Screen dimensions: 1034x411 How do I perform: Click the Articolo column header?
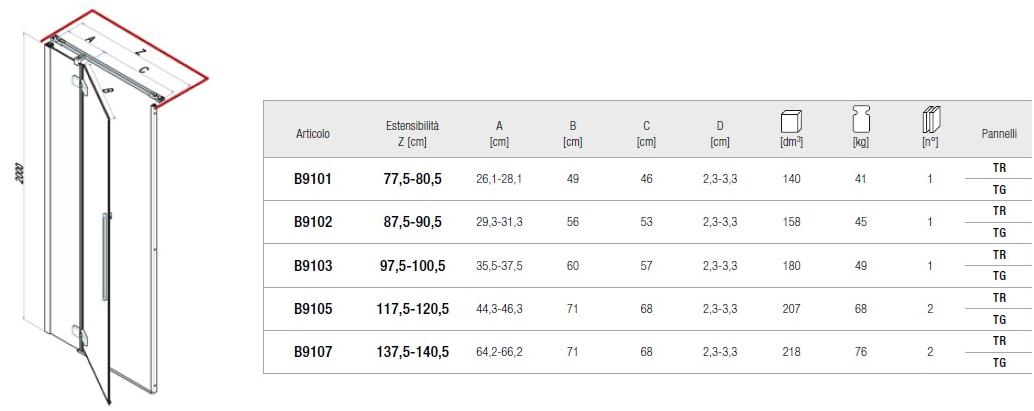(312, 134)
